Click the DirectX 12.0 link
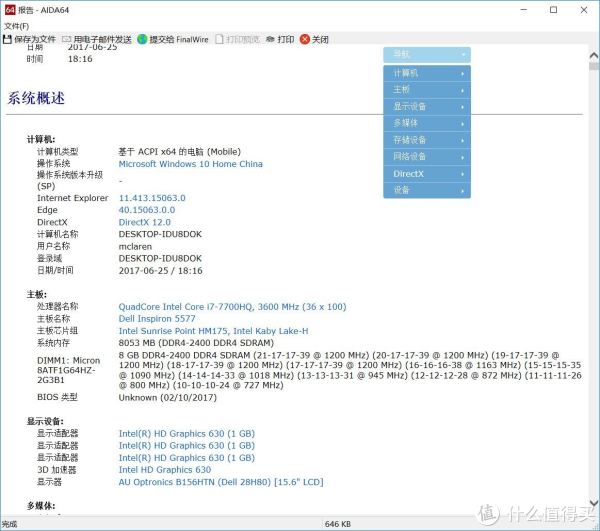Screen dimensions: 600x531 (145, 222)
